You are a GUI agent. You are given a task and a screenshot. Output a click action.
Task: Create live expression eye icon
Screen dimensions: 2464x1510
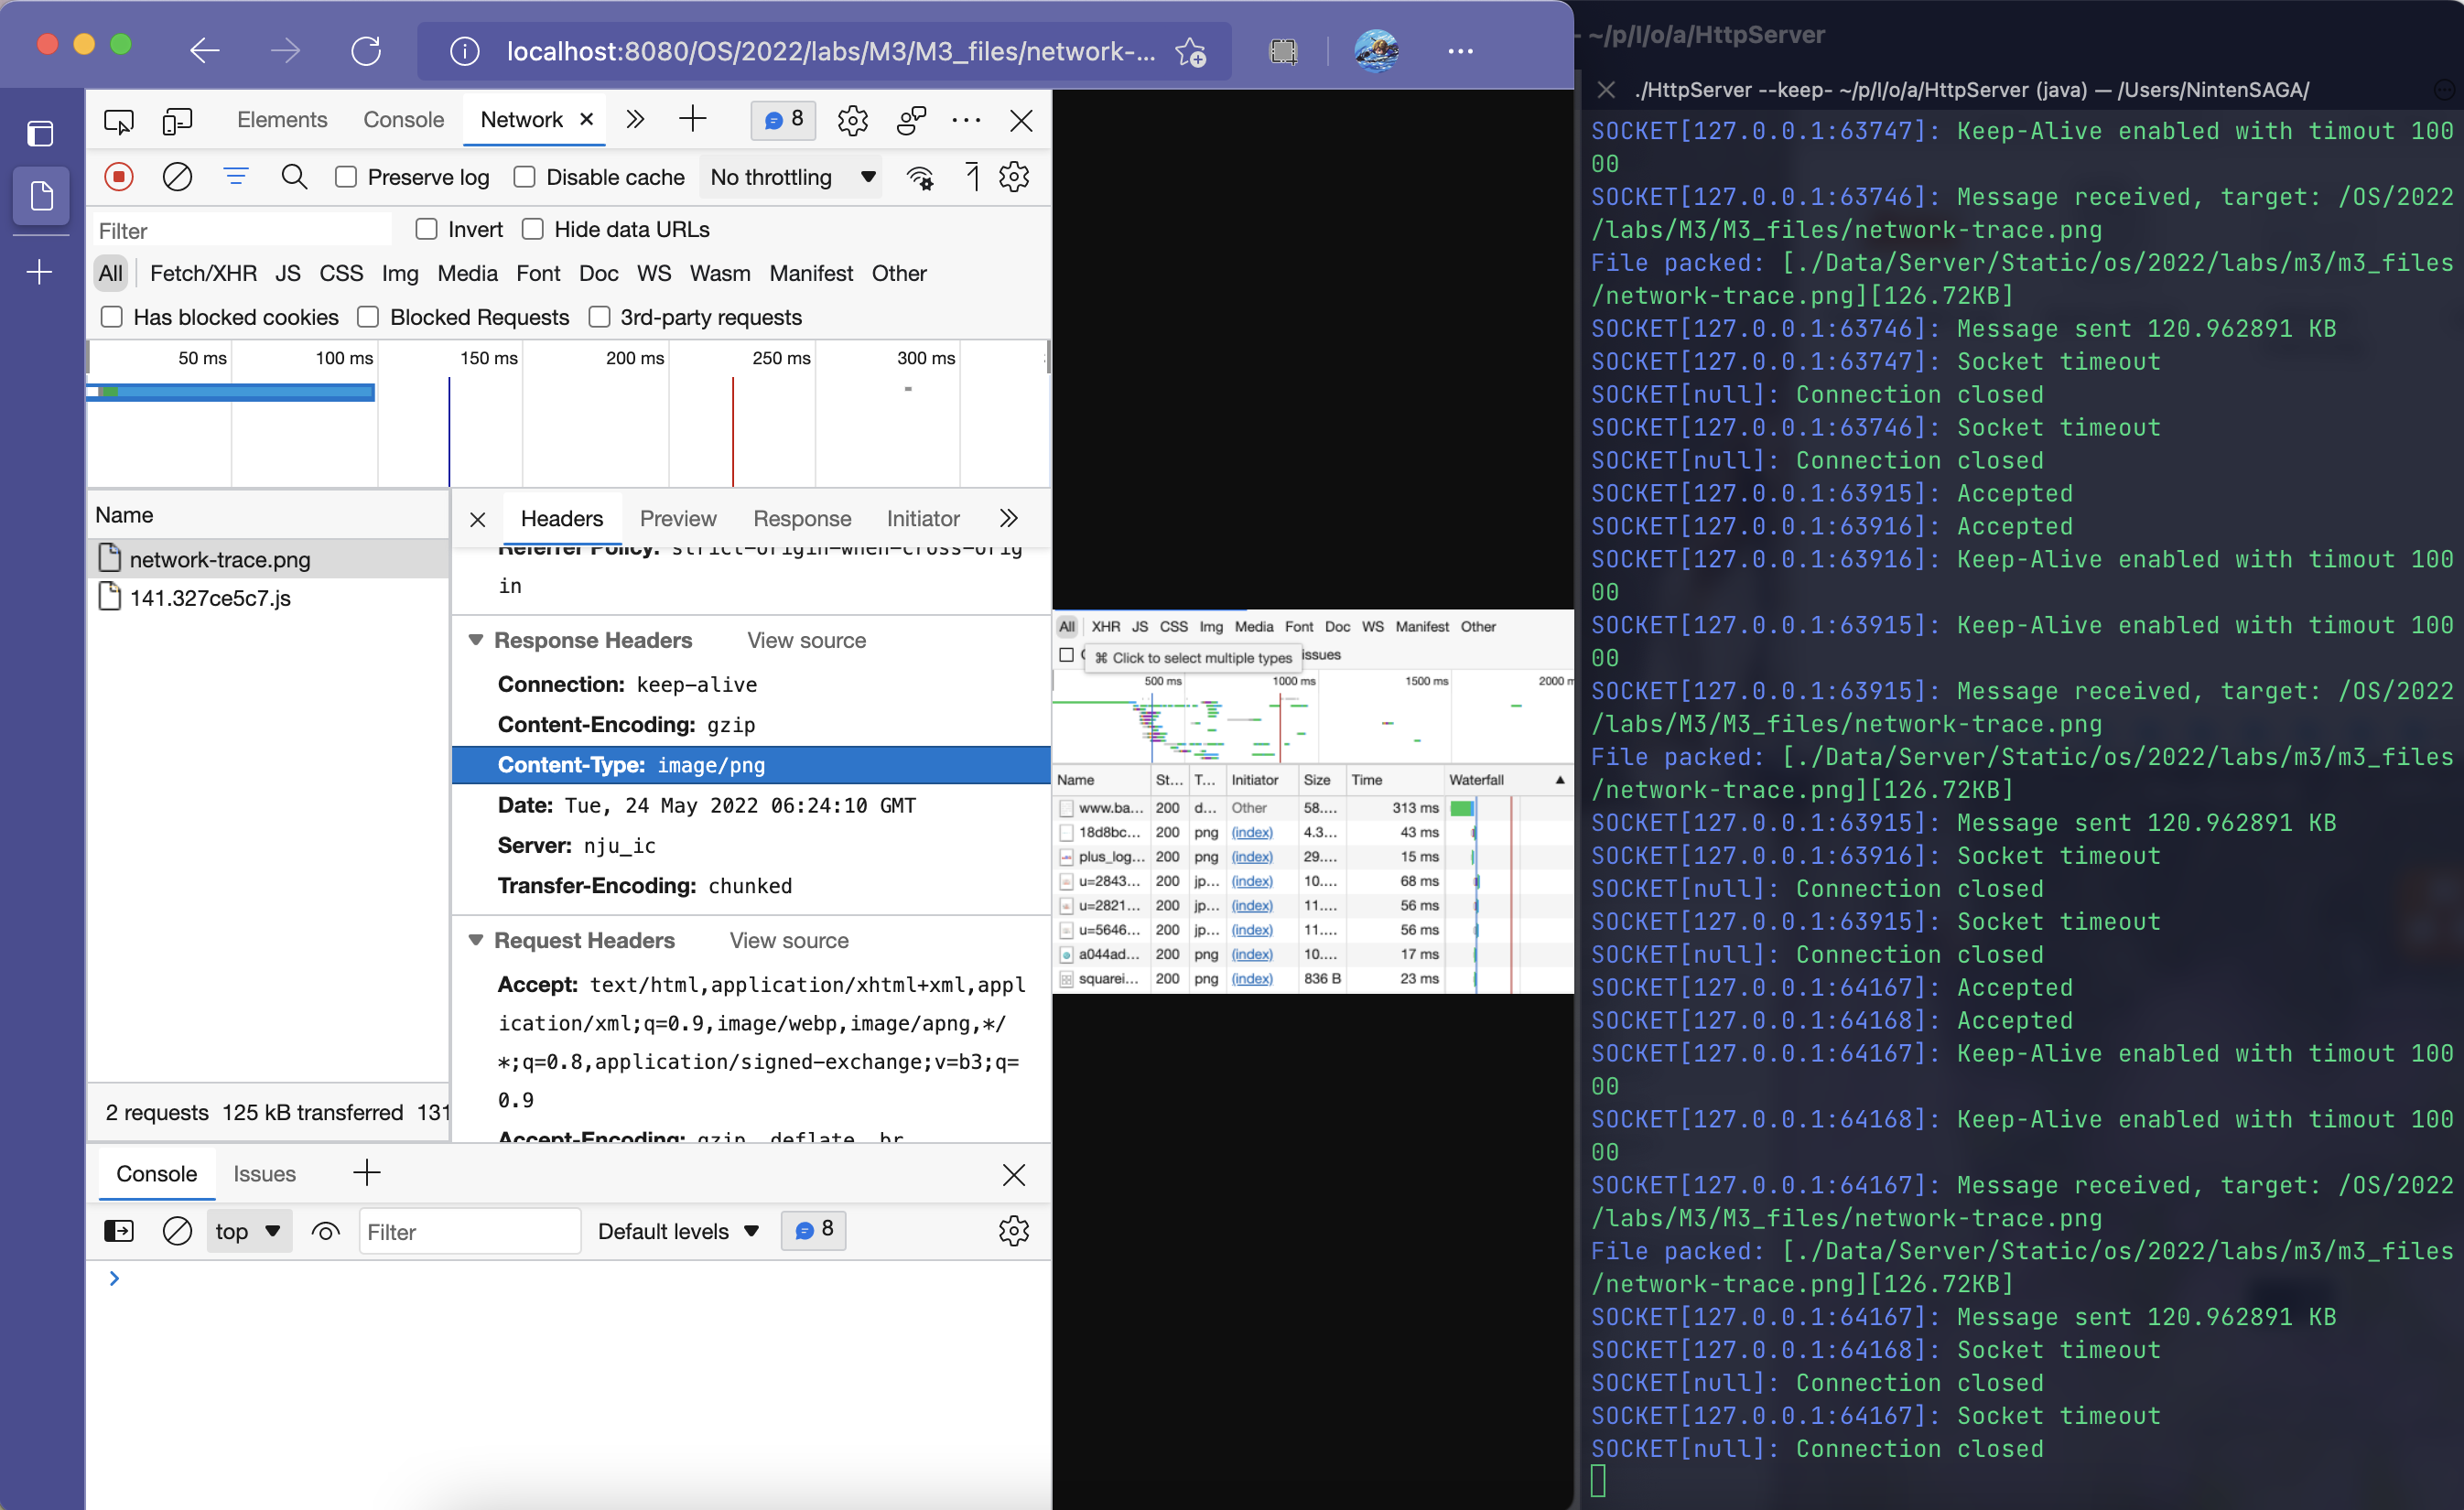pos(325,1231)
